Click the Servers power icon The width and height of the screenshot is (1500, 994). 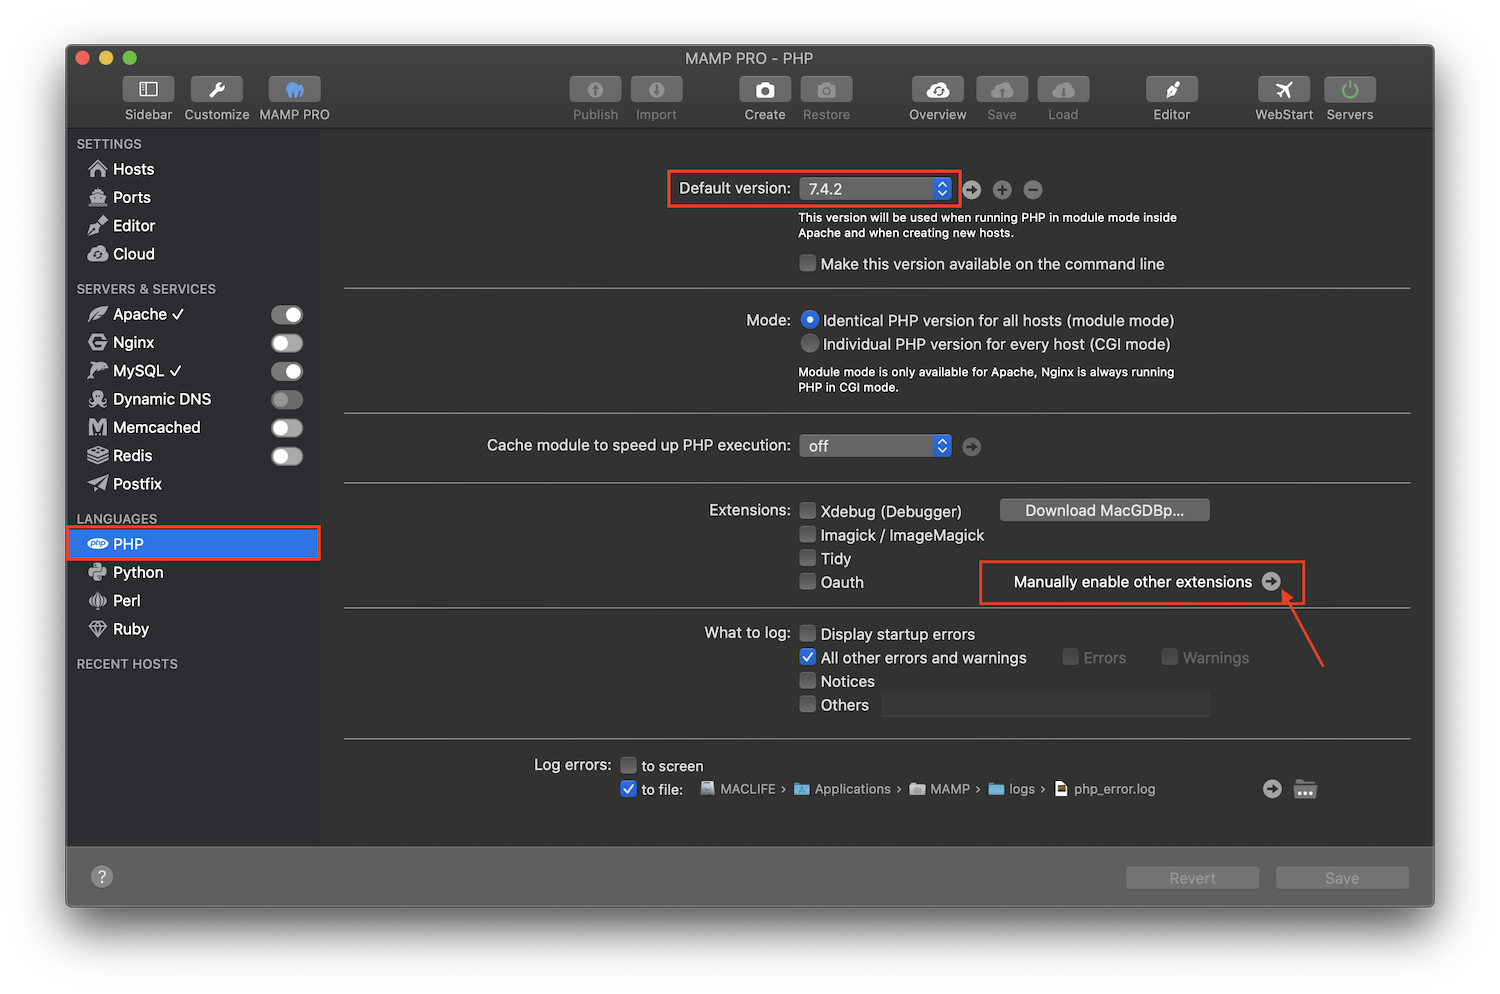1349,88
